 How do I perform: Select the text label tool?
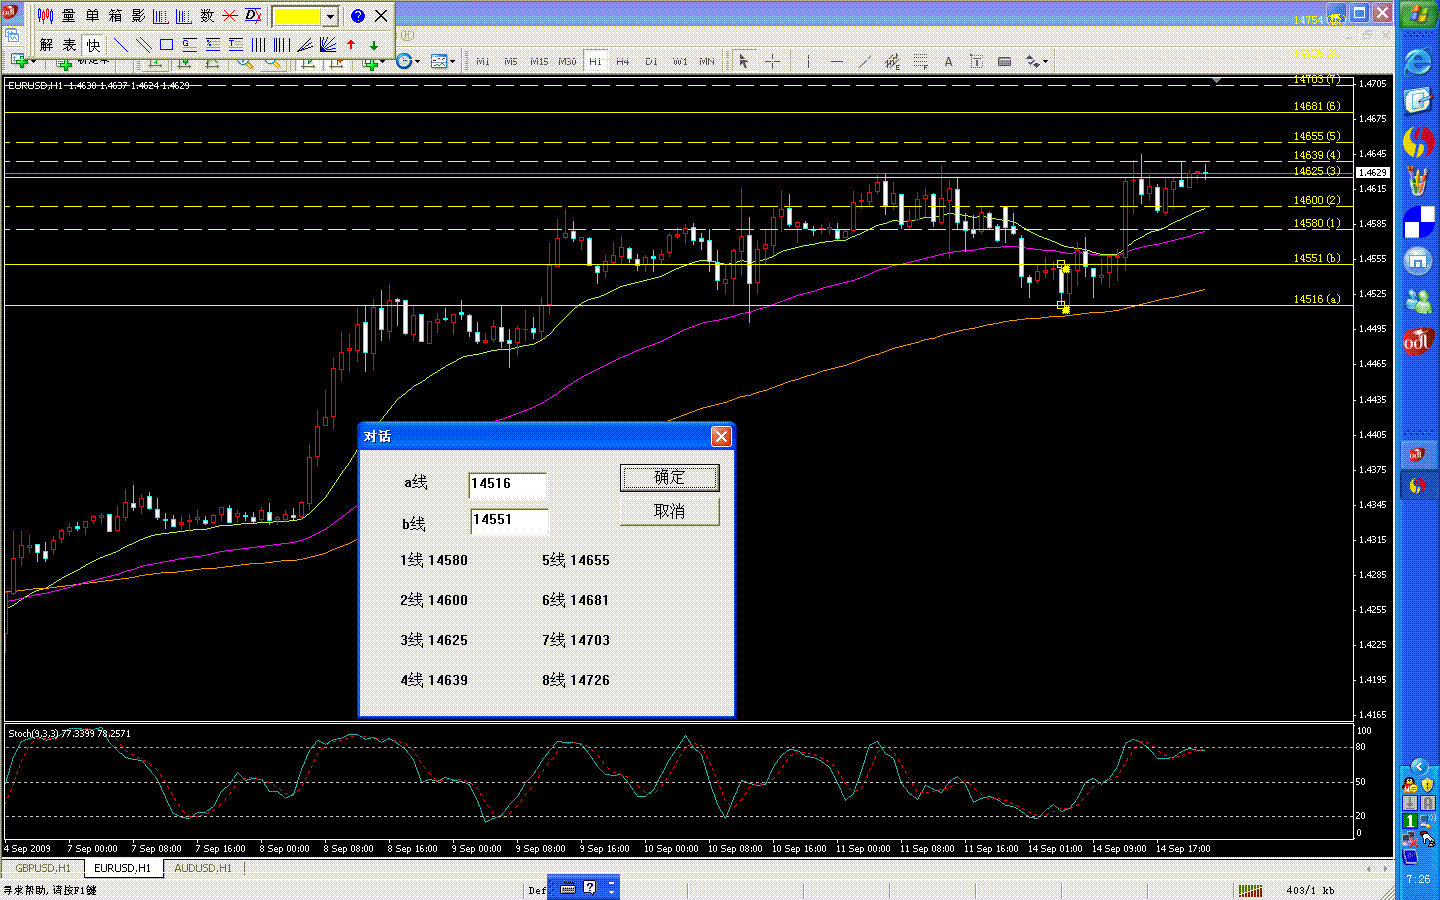click(x=976, y=62)
